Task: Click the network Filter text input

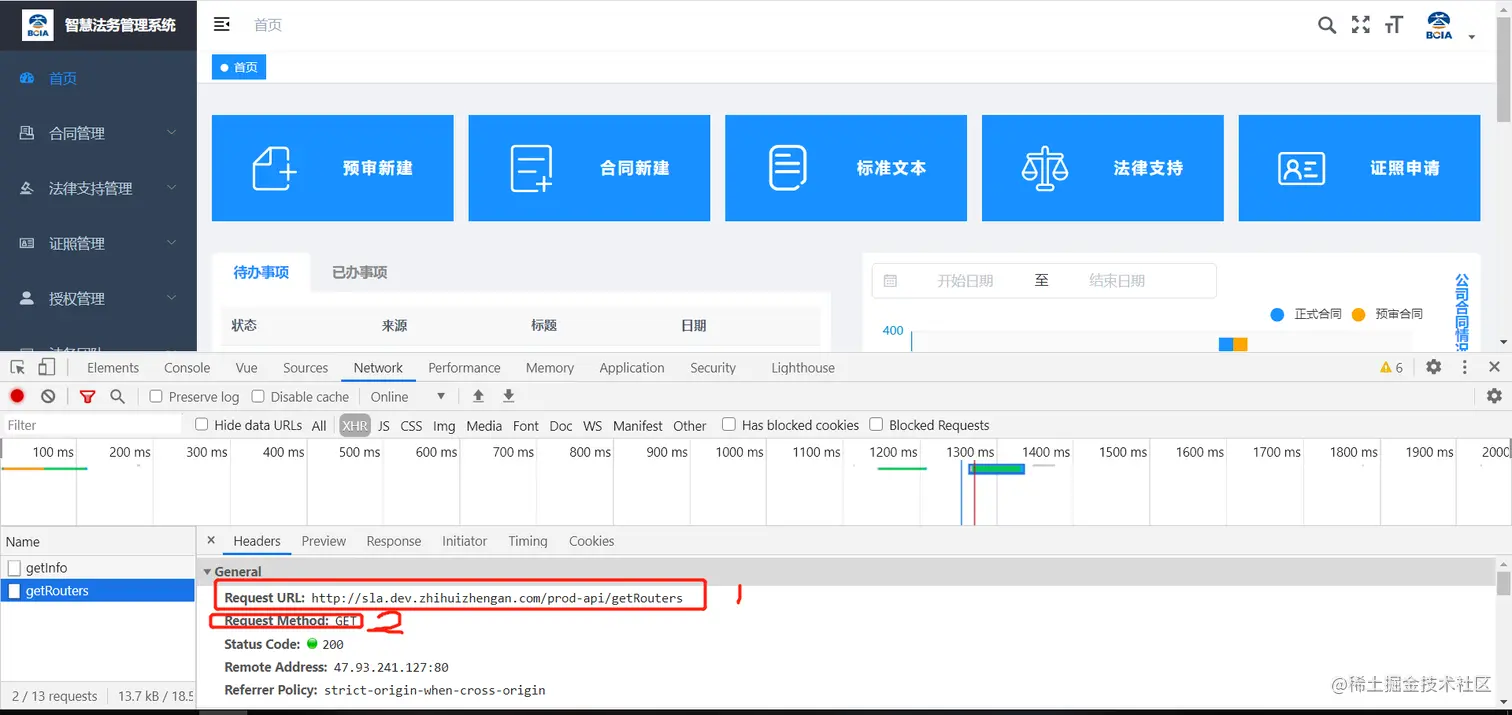Action: point(92,425)
